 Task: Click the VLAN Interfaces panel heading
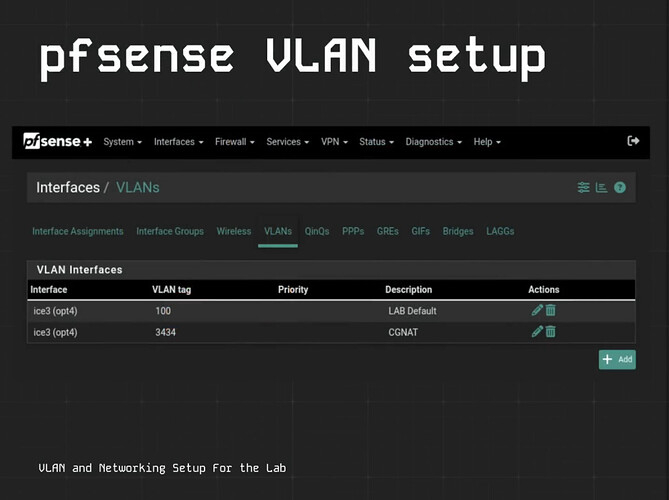79,270
